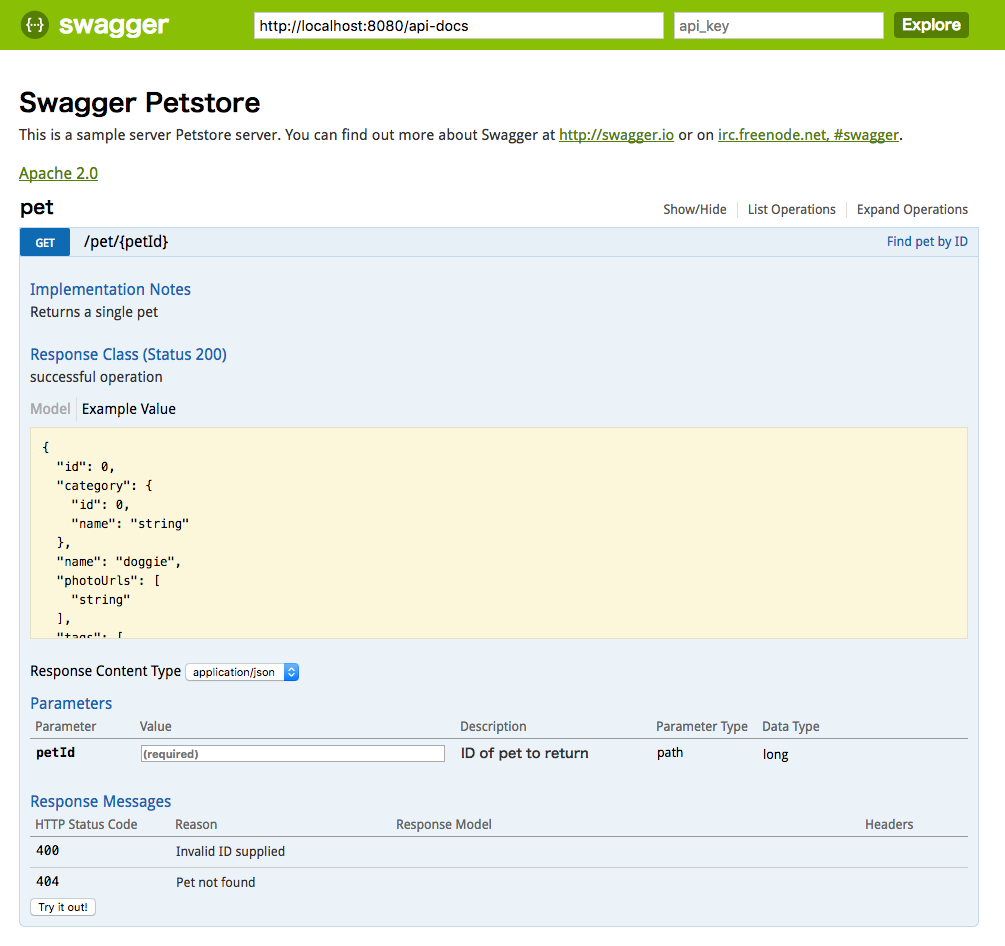Image resolution: width=1005 pixels, height=946 pixels.
Task: Click the 'ID of pet to return' description
Action: 524,753
